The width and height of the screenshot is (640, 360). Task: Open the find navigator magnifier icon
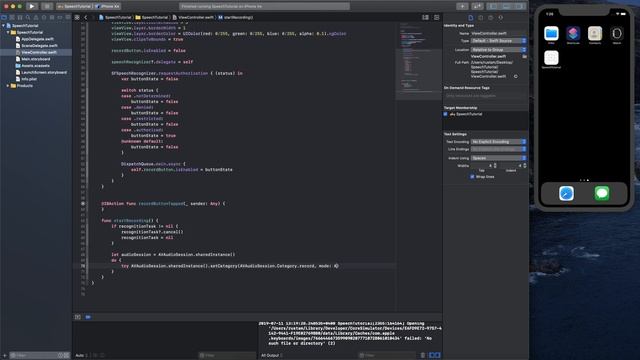click(28, 18)
